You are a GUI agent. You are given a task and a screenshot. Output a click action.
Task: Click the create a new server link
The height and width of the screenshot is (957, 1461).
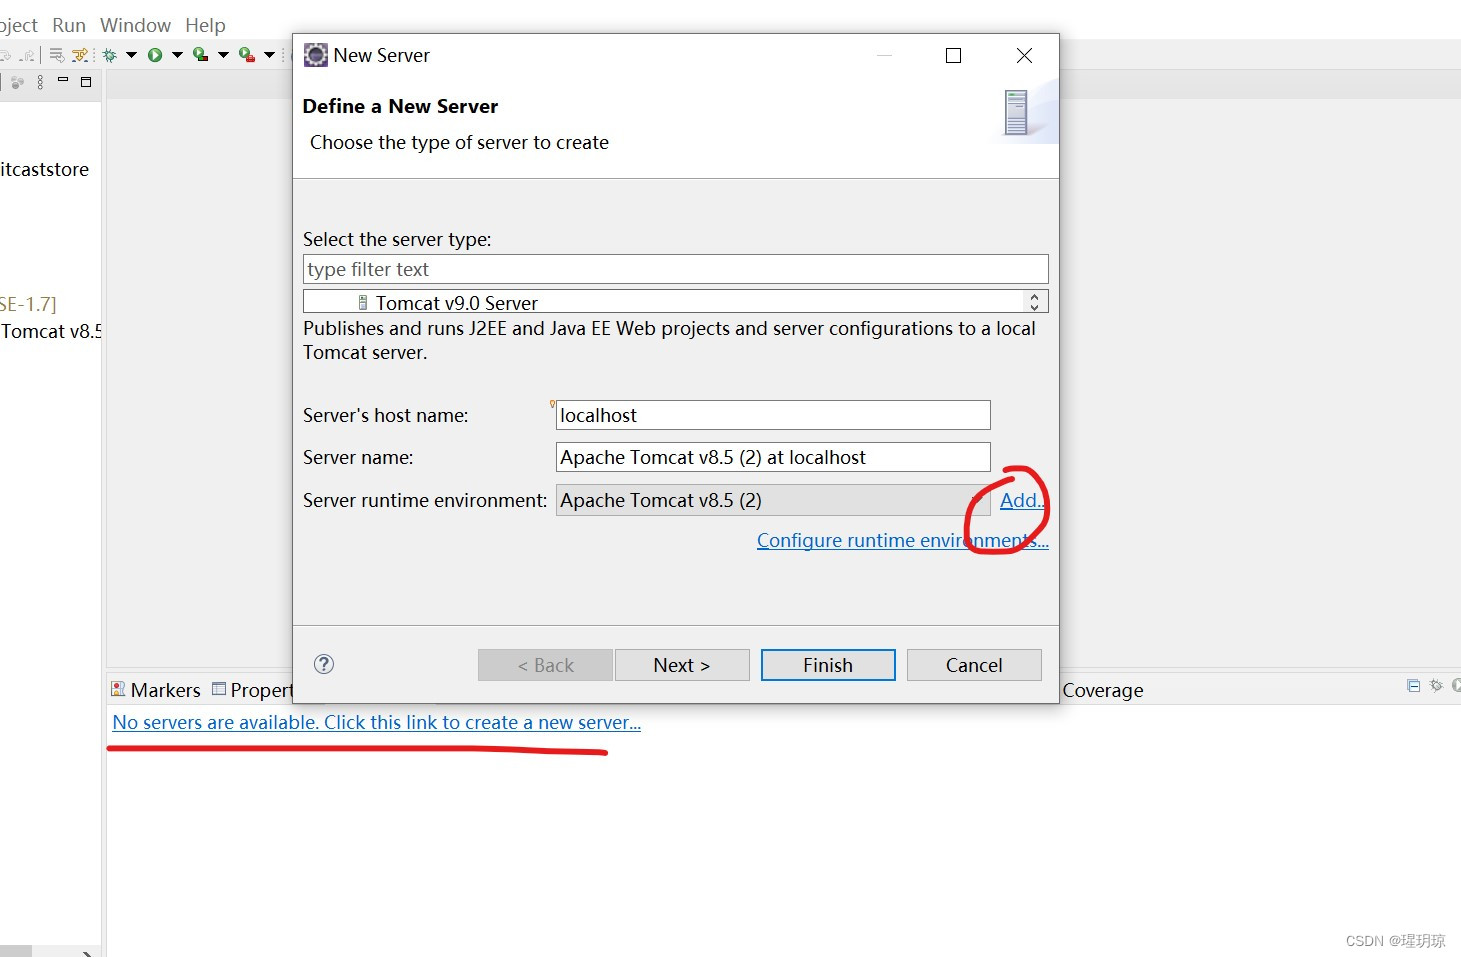[x=376, y=722]
